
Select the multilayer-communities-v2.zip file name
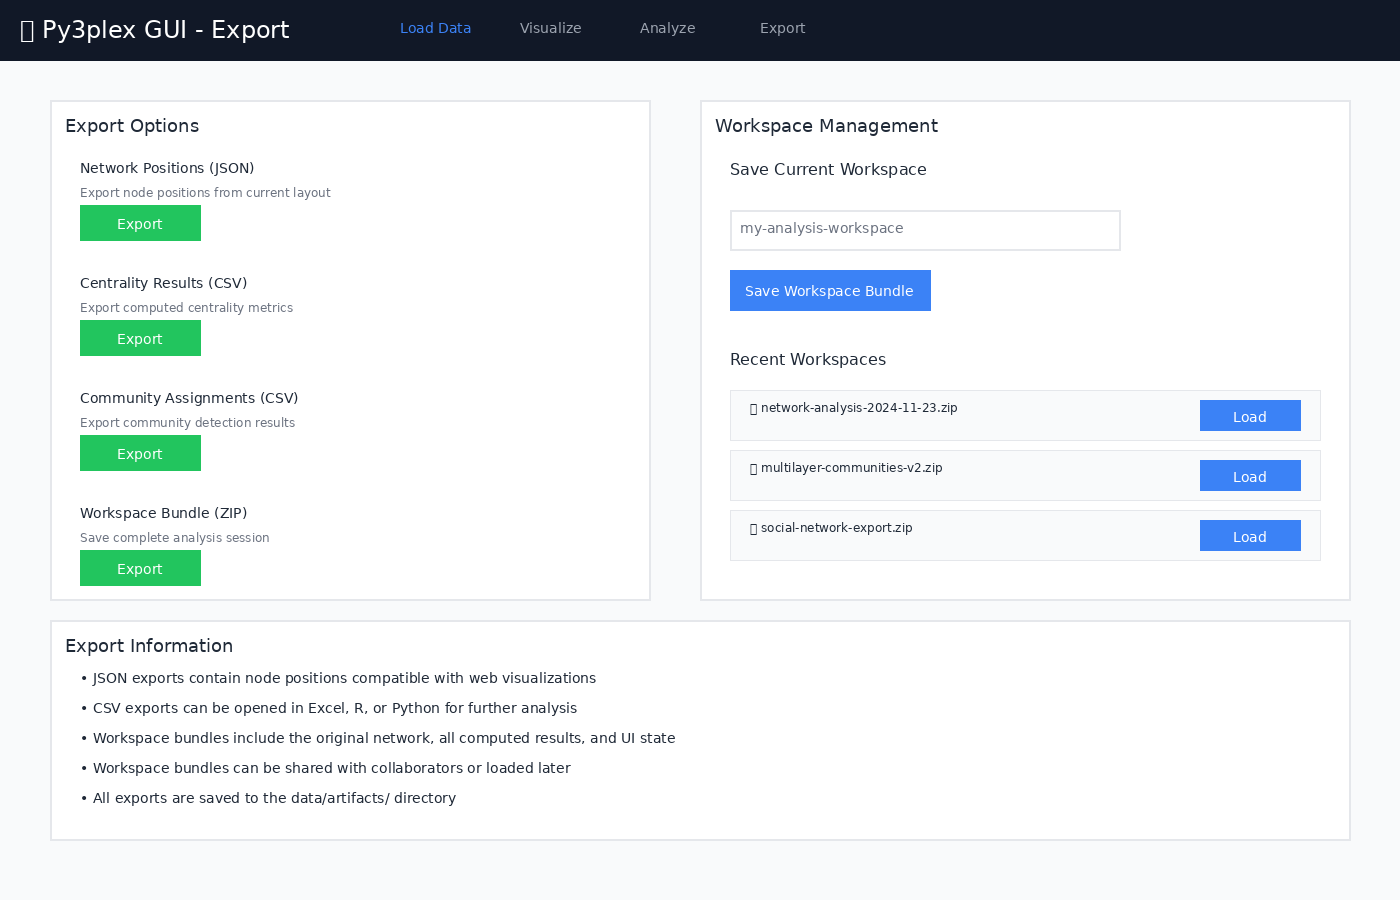(x=851, y=468)
